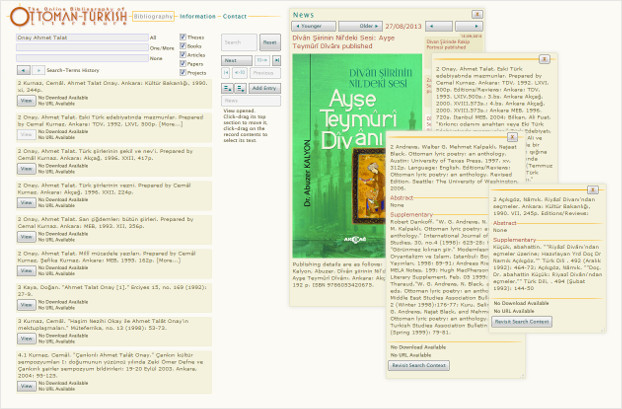View the Haşim Nezihi Okay mektuplaşmaları entry
Image resolution: width=622 pixels, height=409 pixels.
coord(27,338)
